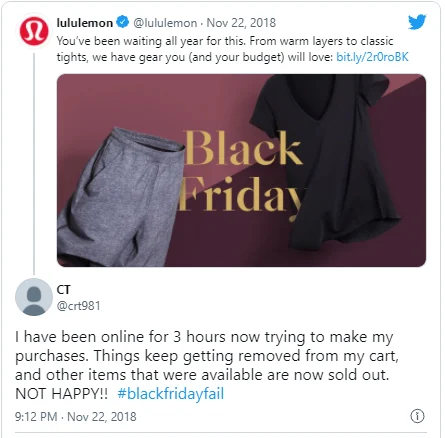Open CT's default grey profile avatar
The height and width of the screenshot is (438, 445).
pos(34,297)
